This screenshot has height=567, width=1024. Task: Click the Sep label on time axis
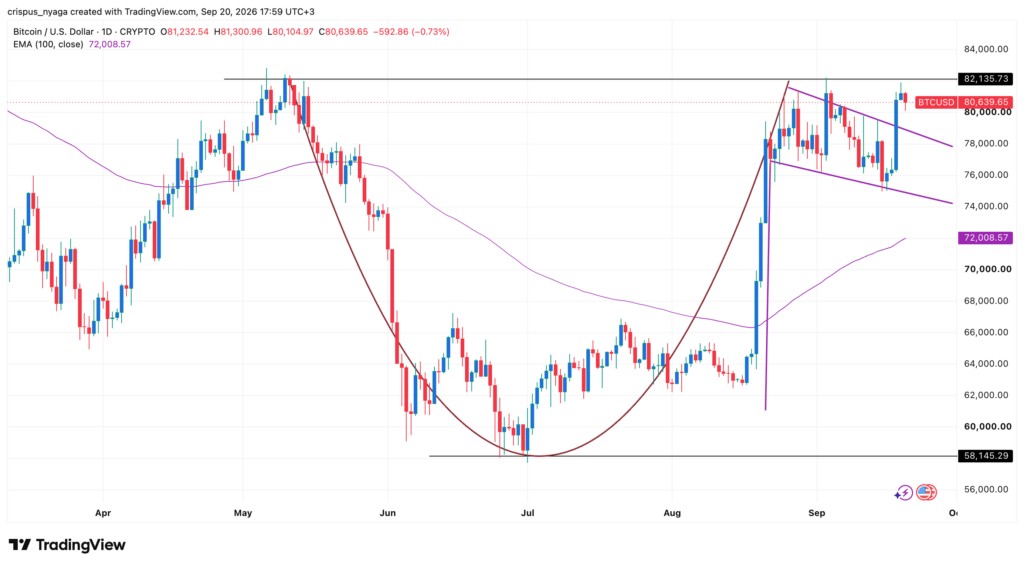pyautogui.click(x=816, y=513)
